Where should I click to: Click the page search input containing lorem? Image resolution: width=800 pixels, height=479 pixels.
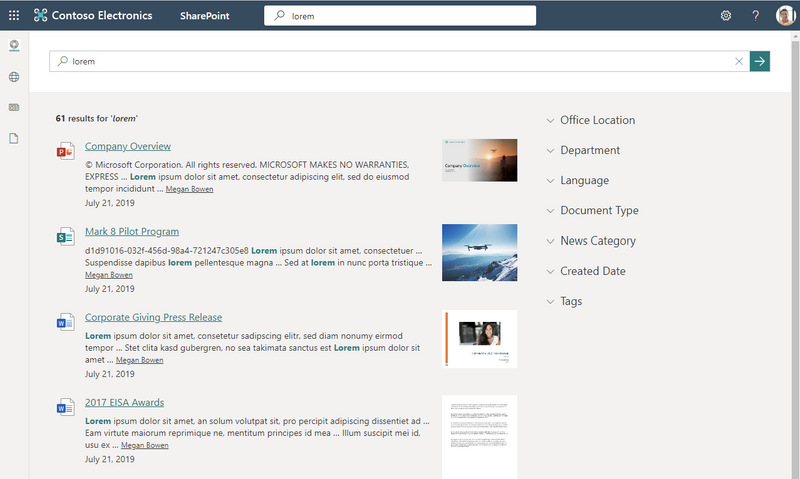(x=400, y=61)
